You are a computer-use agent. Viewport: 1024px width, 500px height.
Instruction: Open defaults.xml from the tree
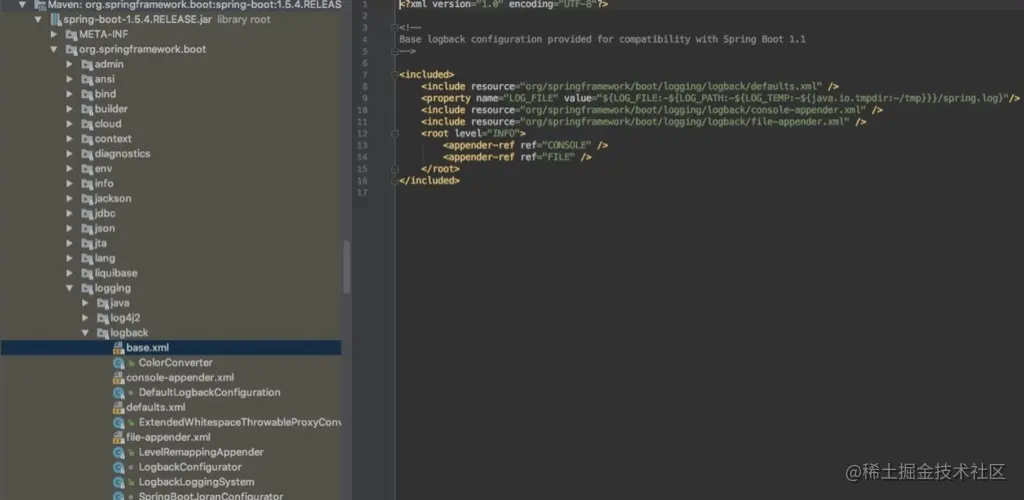pos(155,407)
